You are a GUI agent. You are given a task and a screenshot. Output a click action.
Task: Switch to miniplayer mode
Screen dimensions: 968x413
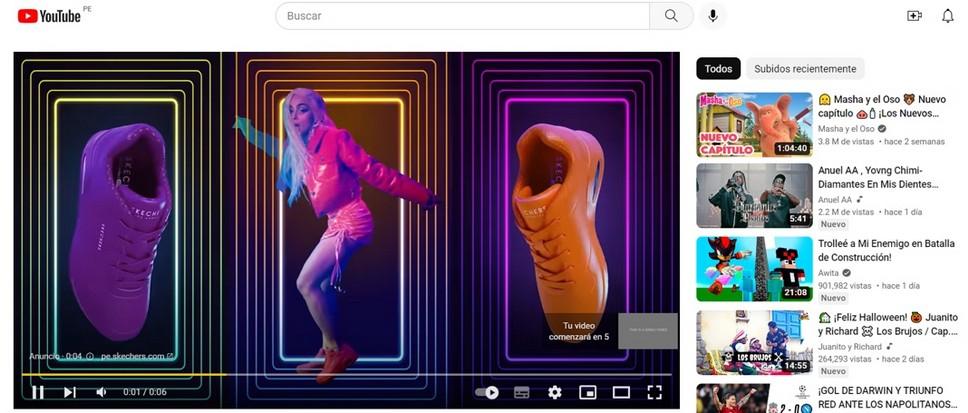[x=588, y=392]
